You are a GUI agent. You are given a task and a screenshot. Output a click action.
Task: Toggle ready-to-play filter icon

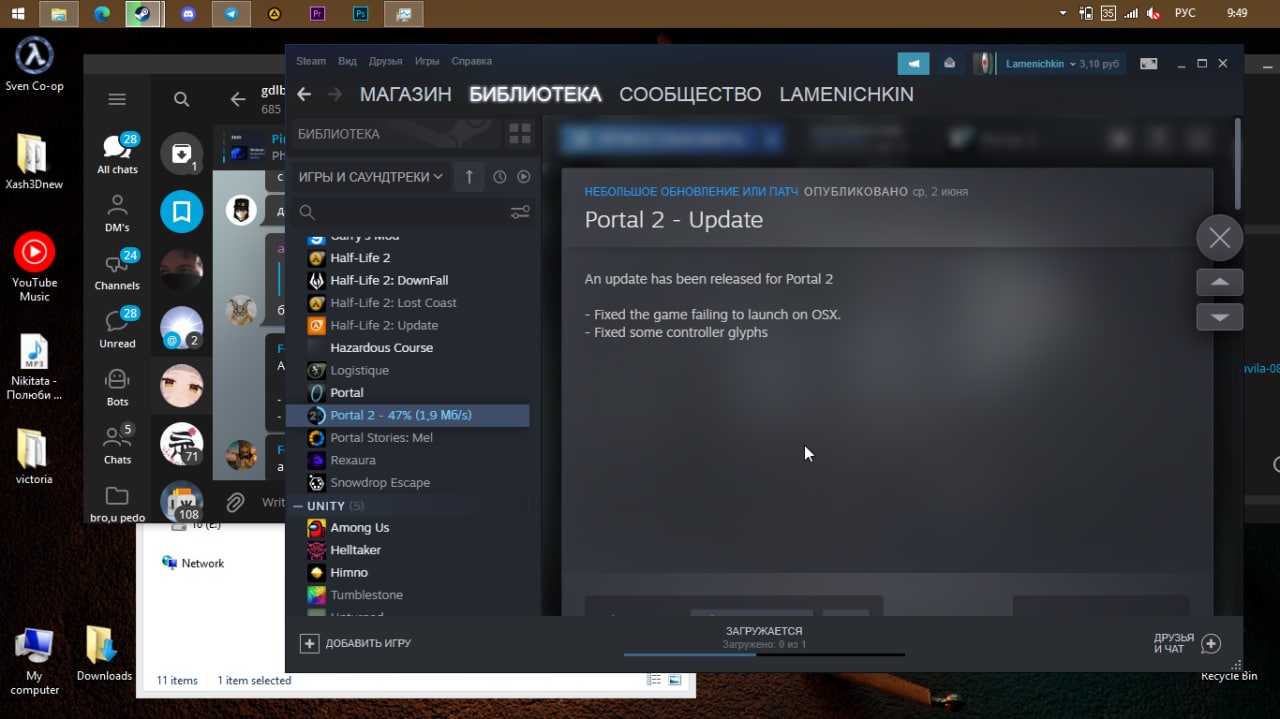pos(523,177)
